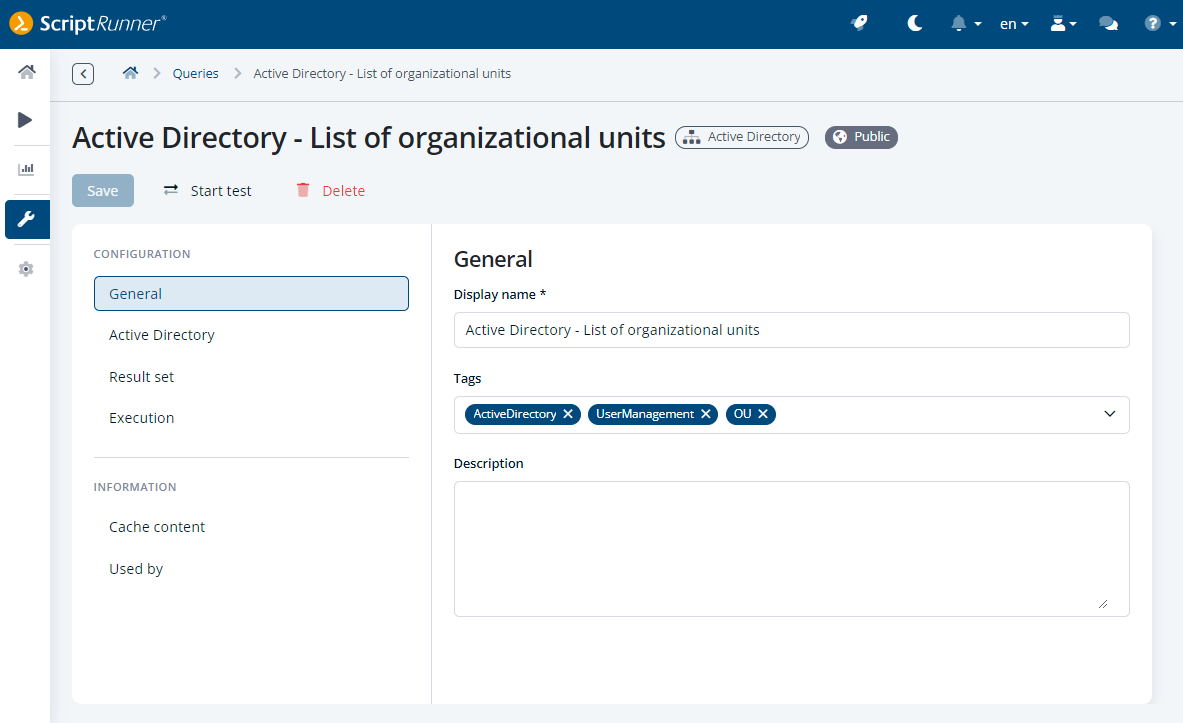The width and height of the screenshot is (1183, 723).
Task: Click into the Description text area
Action: 791,549
